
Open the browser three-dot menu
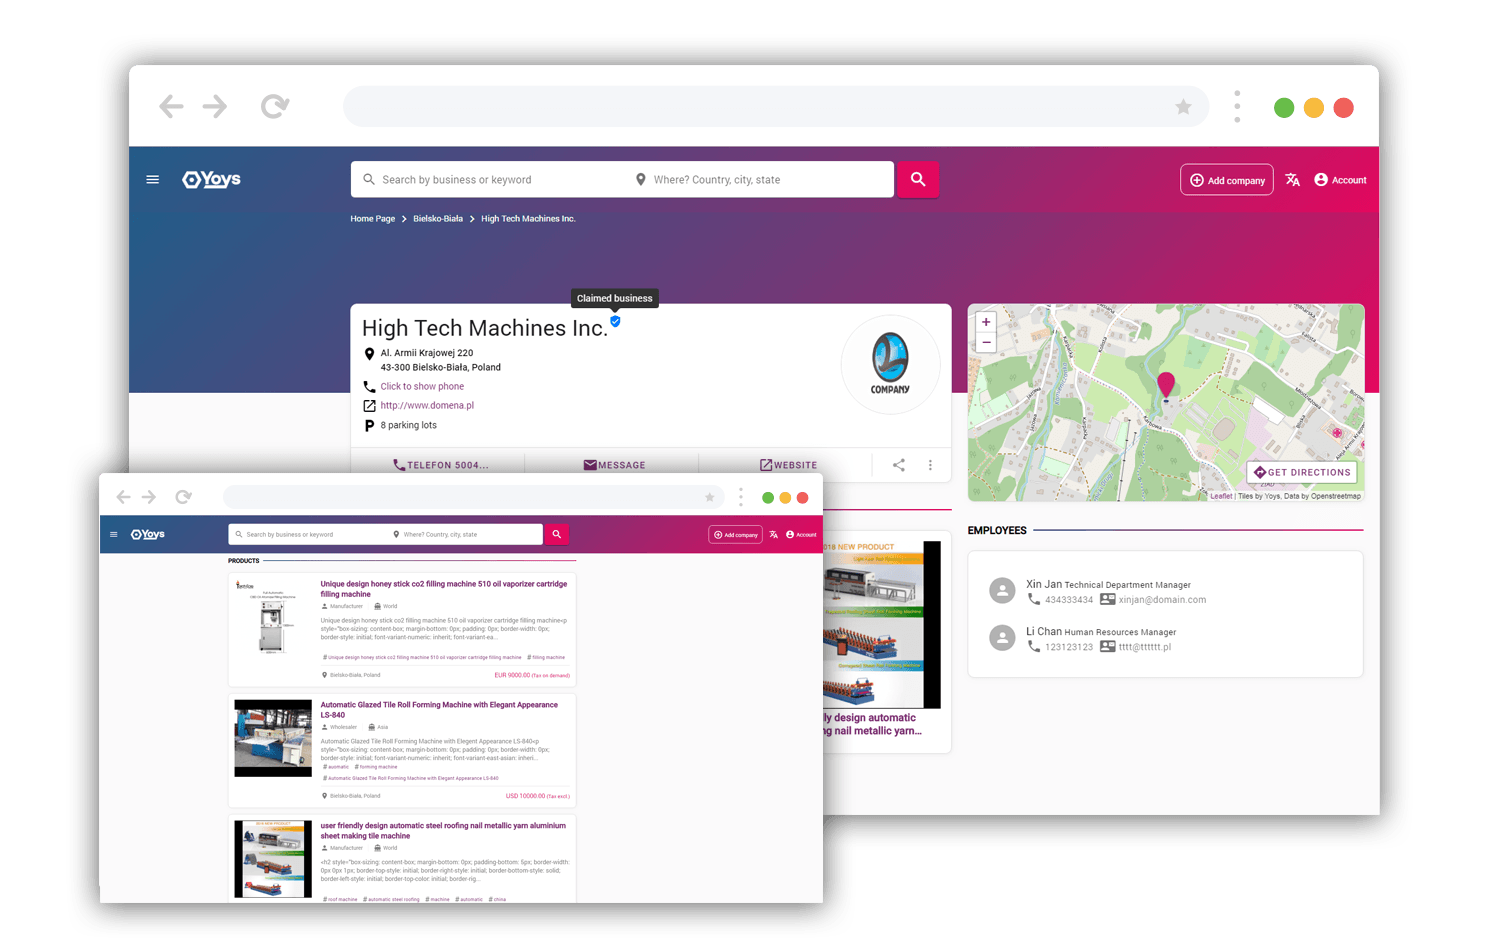(x=1237, y=106)
